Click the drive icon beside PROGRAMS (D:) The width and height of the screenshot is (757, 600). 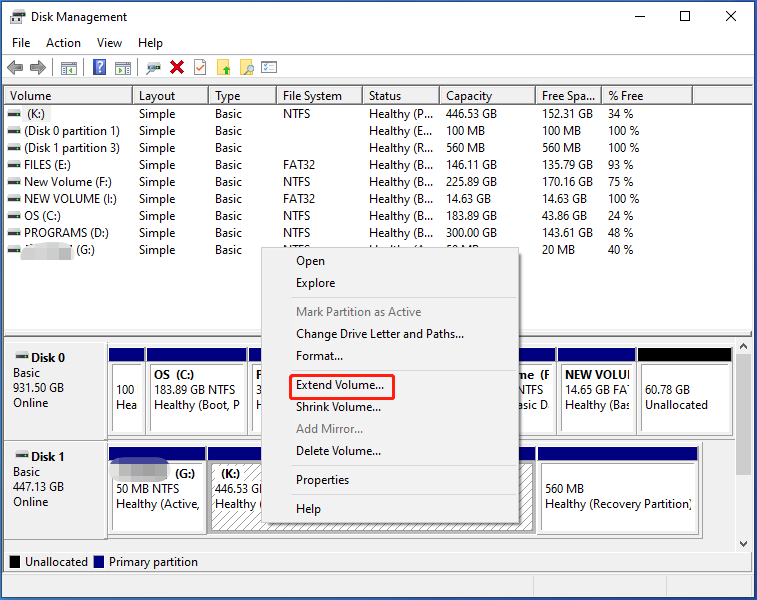(x=14, y=233)
